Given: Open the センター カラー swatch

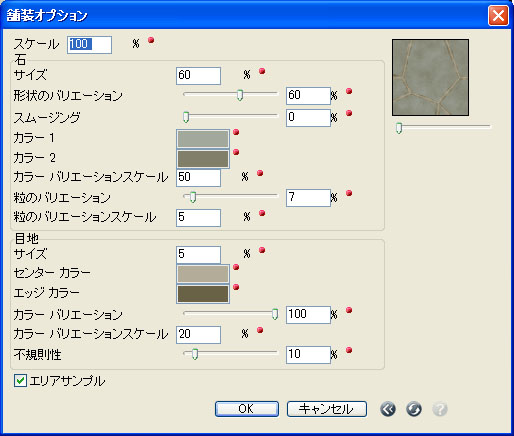Looking at the screenshot, I should tap(203, 274).
